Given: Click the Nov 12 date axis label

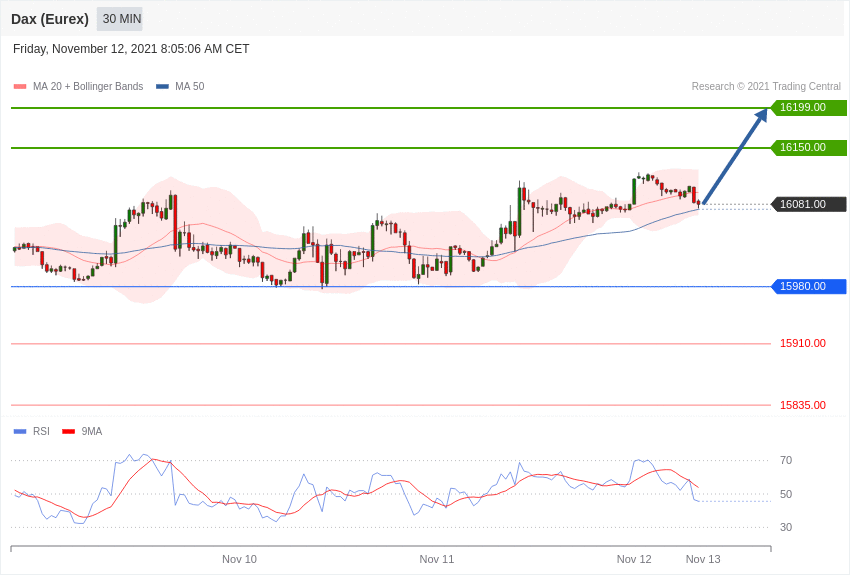Looking at the screenshot, I should click(634, 559).
